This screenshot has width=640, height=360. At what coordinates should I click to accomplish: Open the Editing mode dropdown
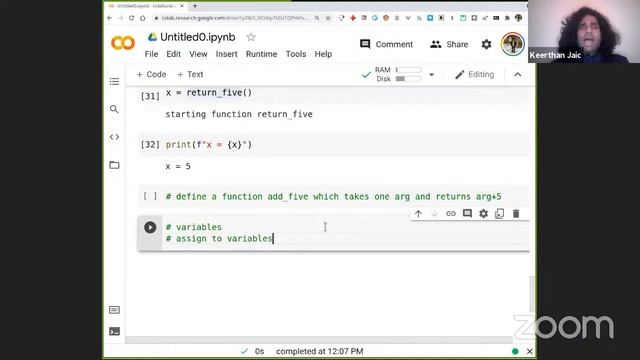pyautogui.click(x=475, y=75)
